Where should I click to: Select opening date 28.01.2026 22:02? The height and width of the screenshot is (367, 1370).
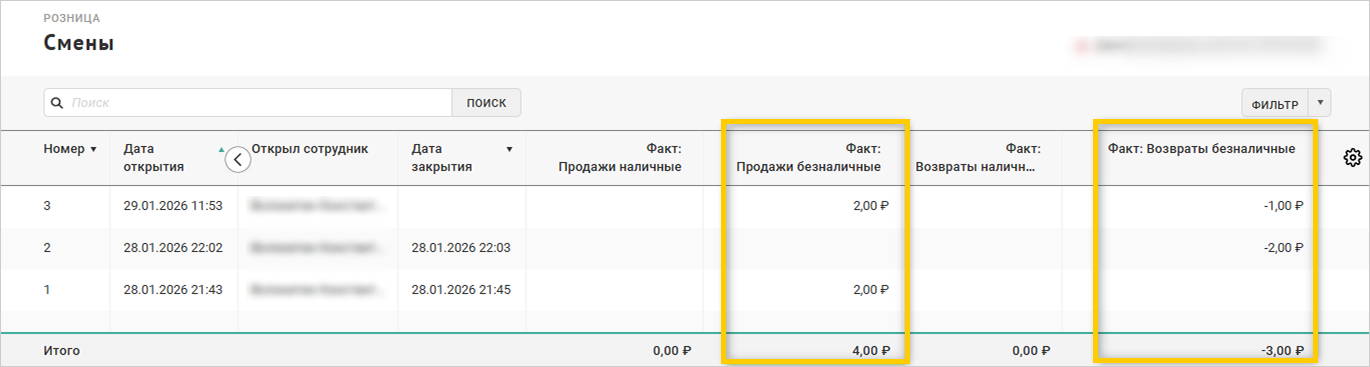click(173, 248)
